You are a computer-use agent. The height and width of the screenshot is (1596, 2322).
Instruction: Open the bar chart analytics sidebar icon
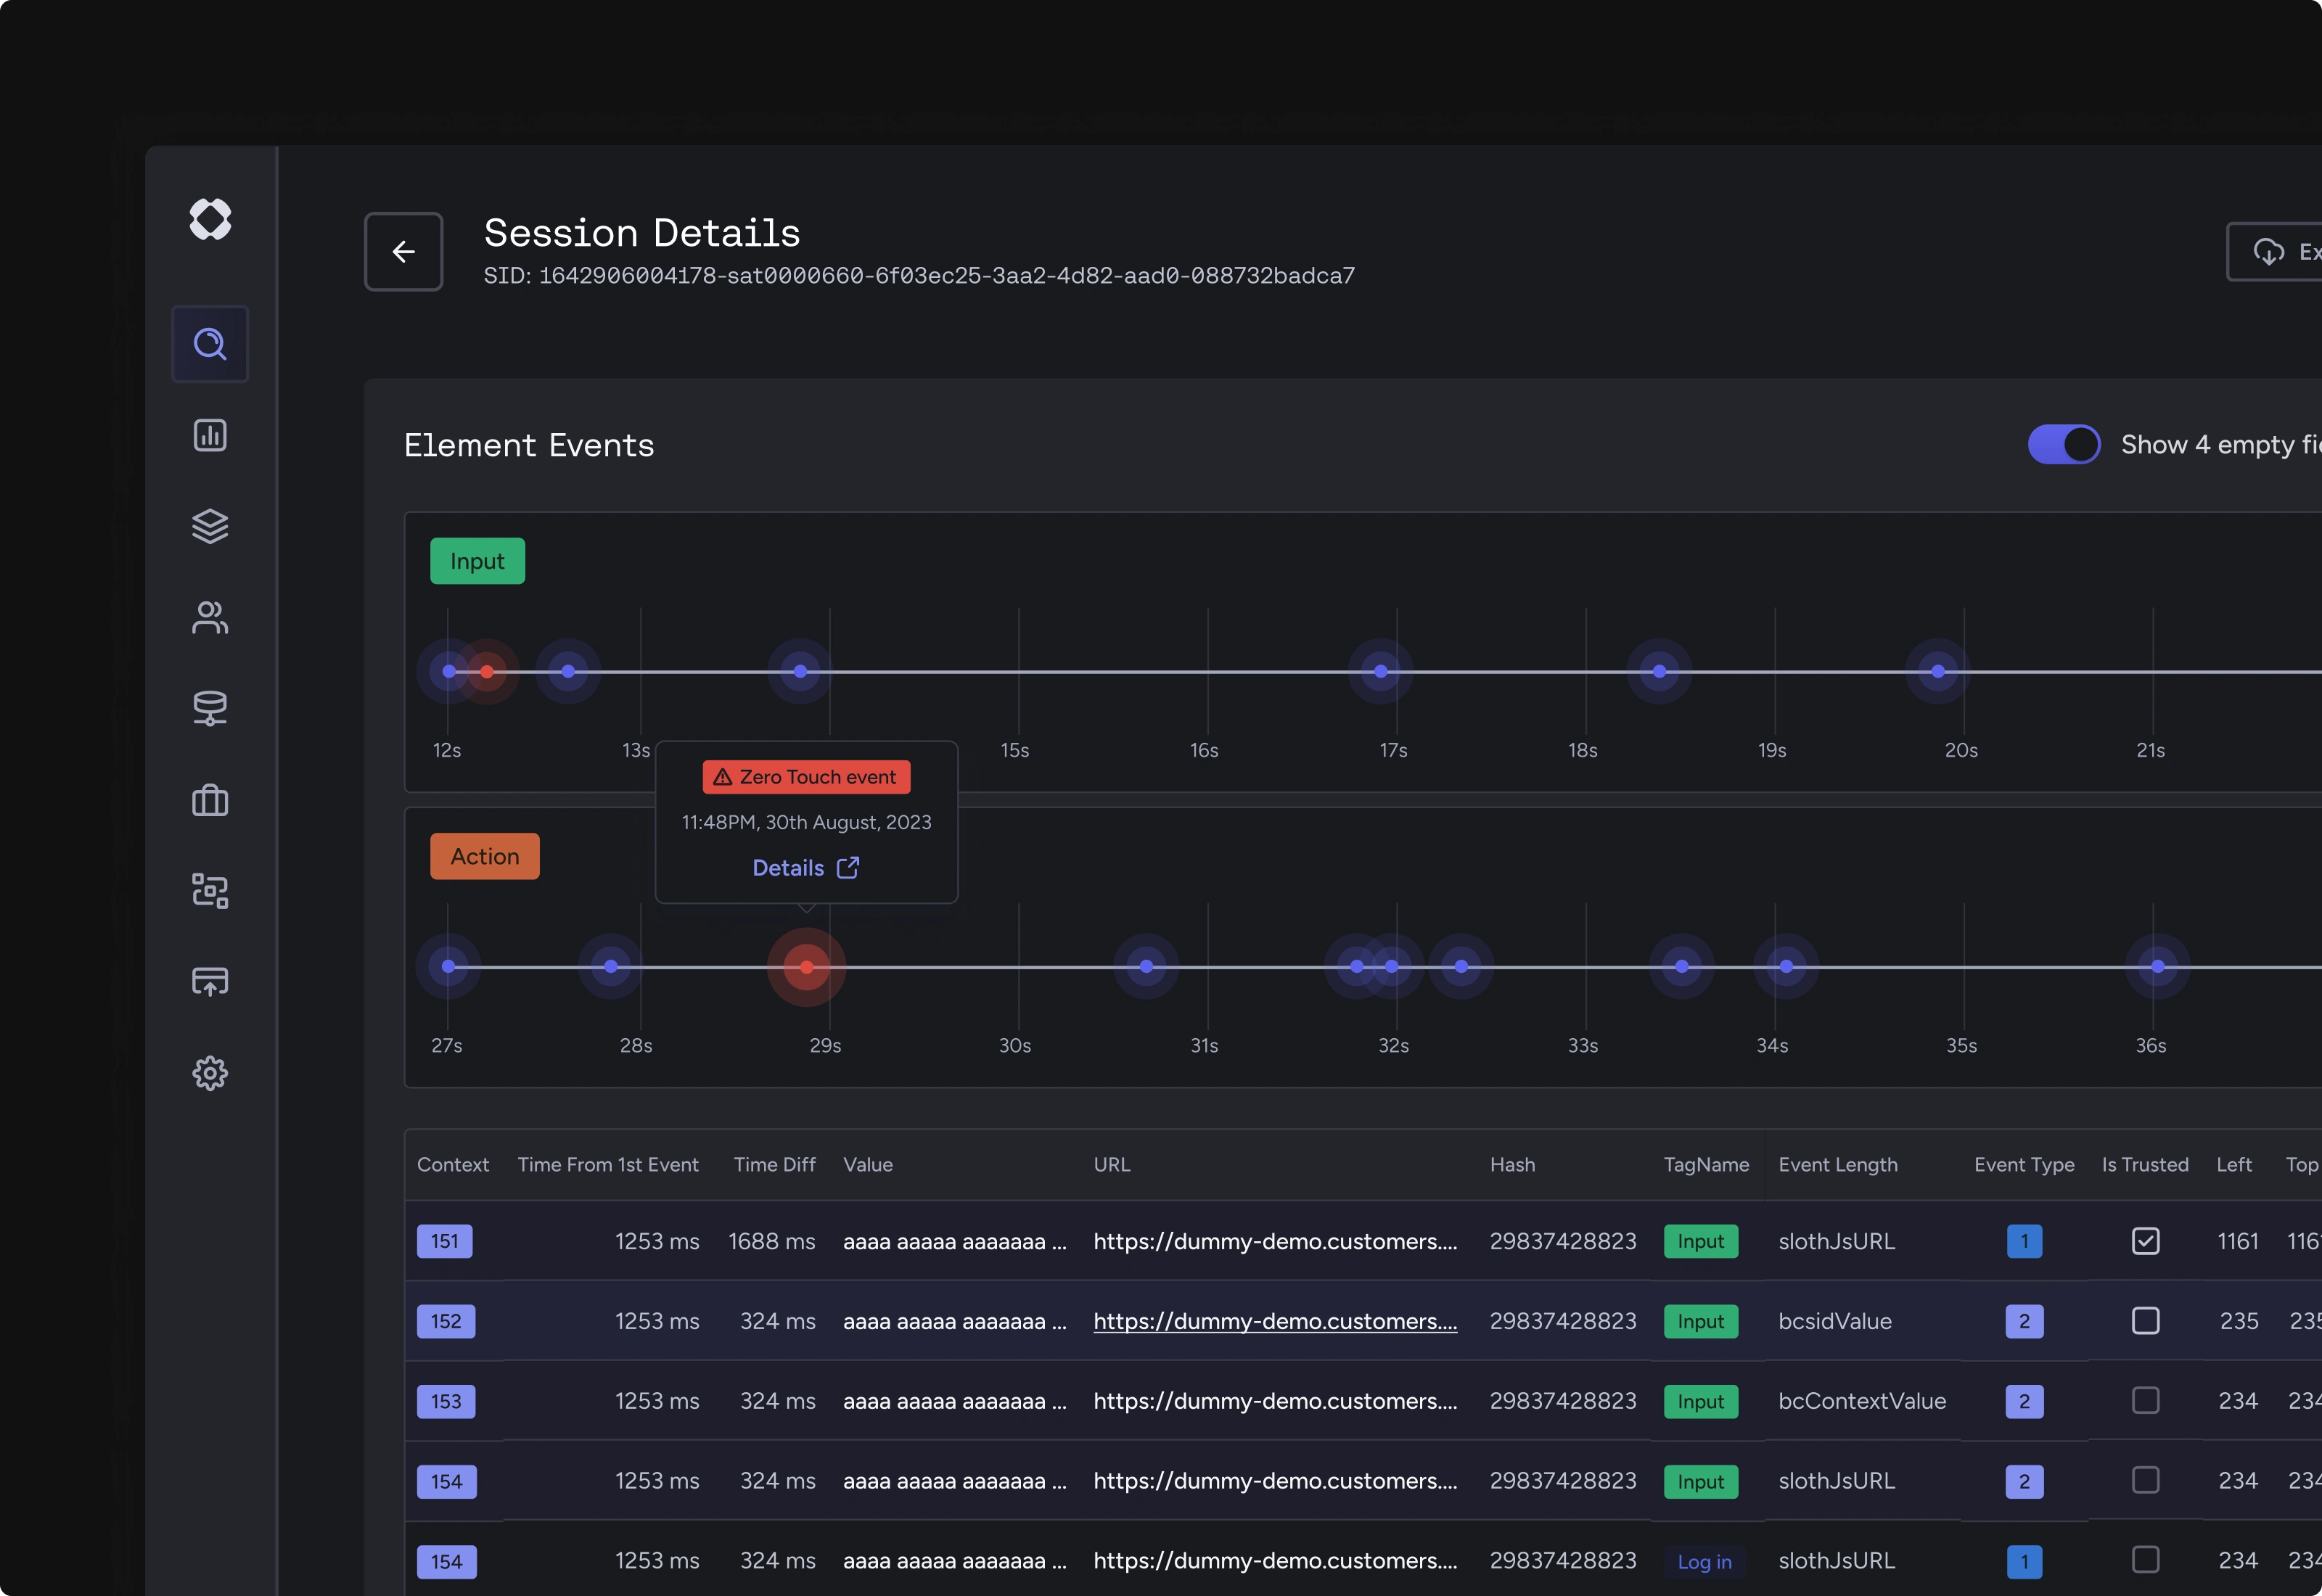210,435
